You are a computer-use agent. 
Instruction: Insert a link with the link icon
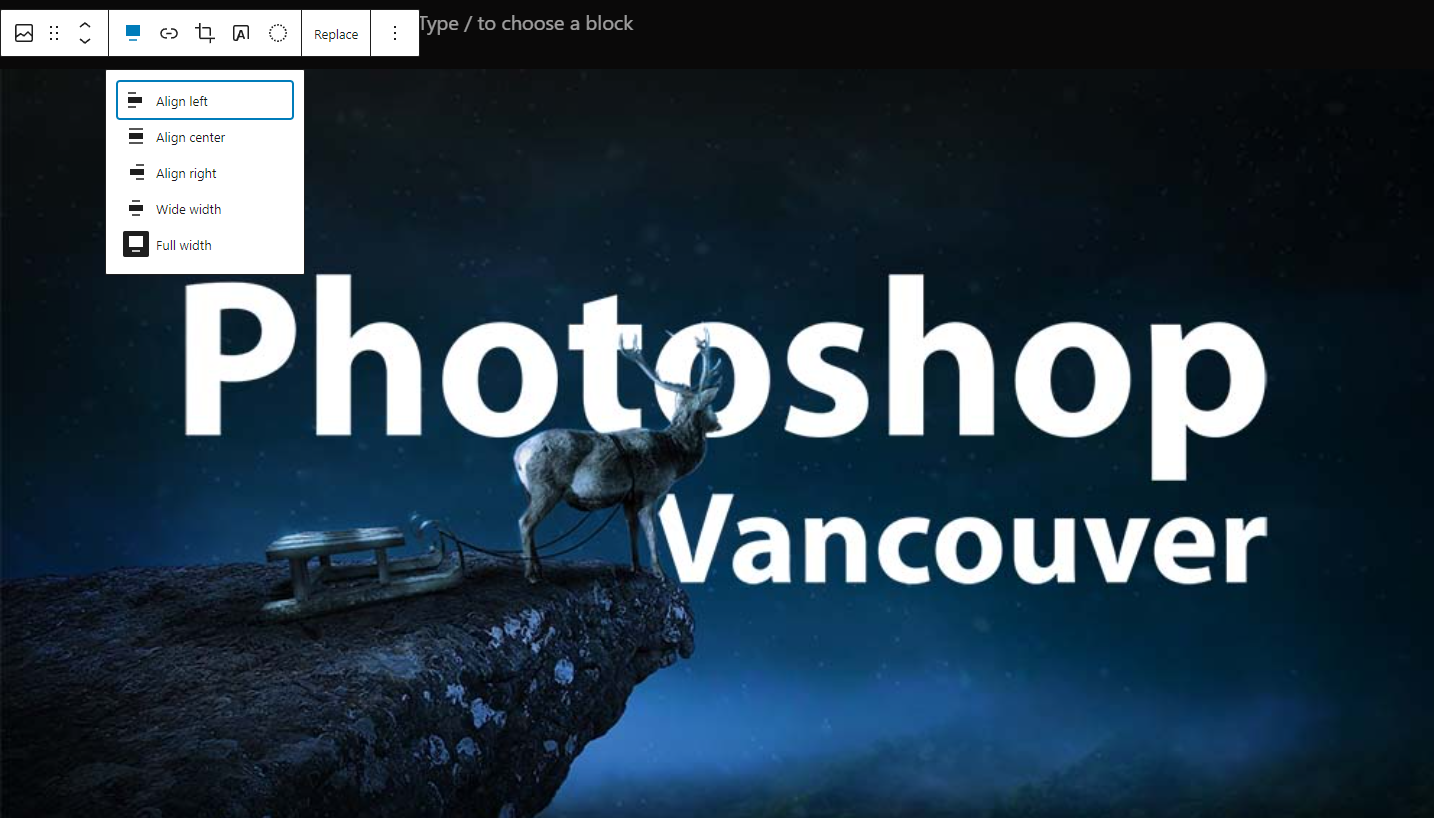[169, 34]
